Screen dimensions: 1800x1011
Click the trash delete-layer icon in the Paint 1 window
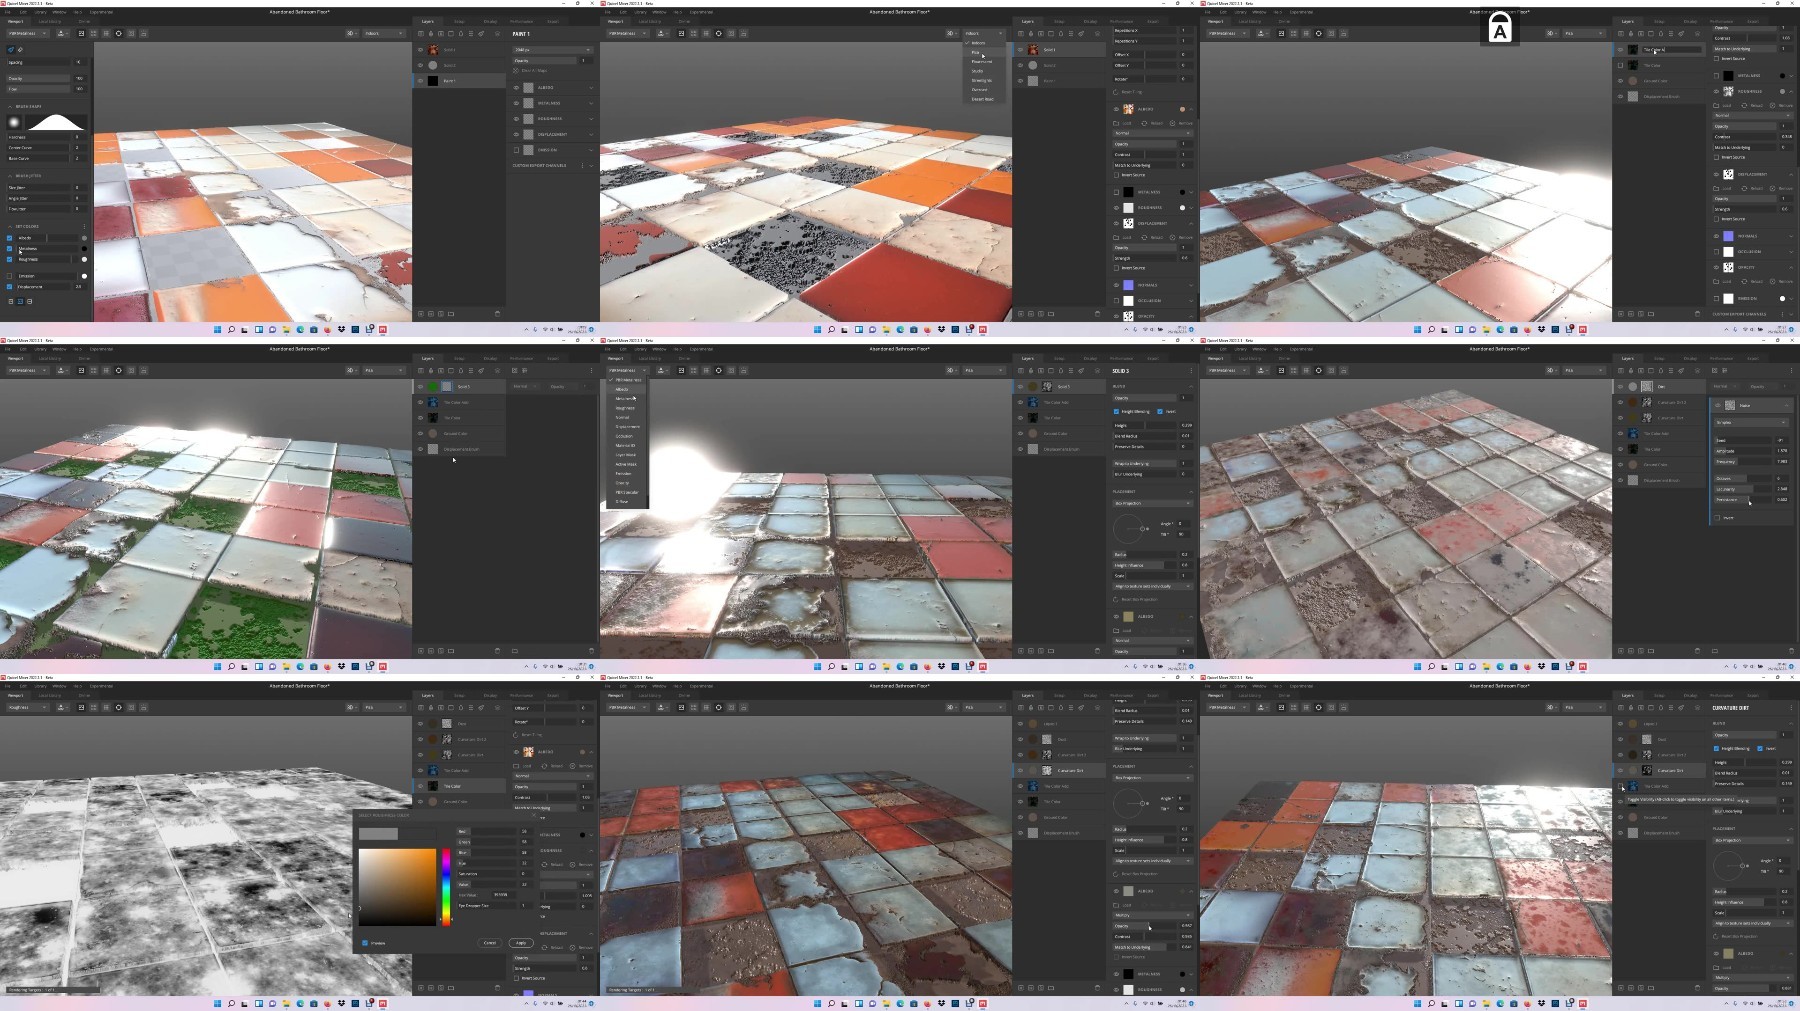click(497, 314)
